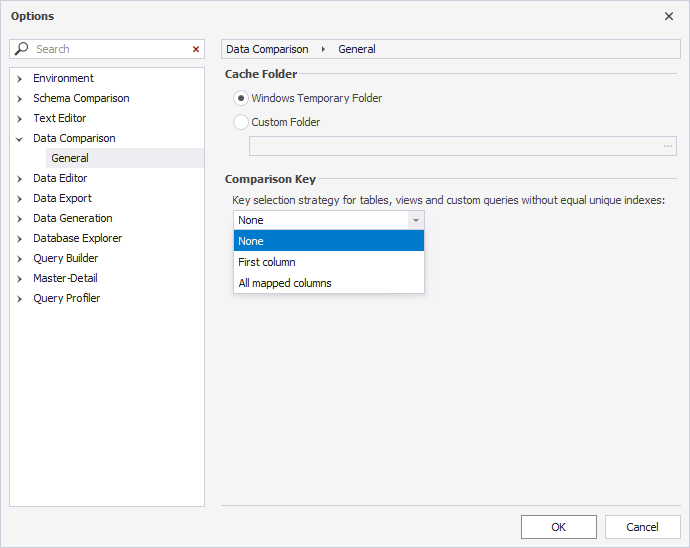Close the Options dialog
690x548 pixels.
[x=668, y=16]
